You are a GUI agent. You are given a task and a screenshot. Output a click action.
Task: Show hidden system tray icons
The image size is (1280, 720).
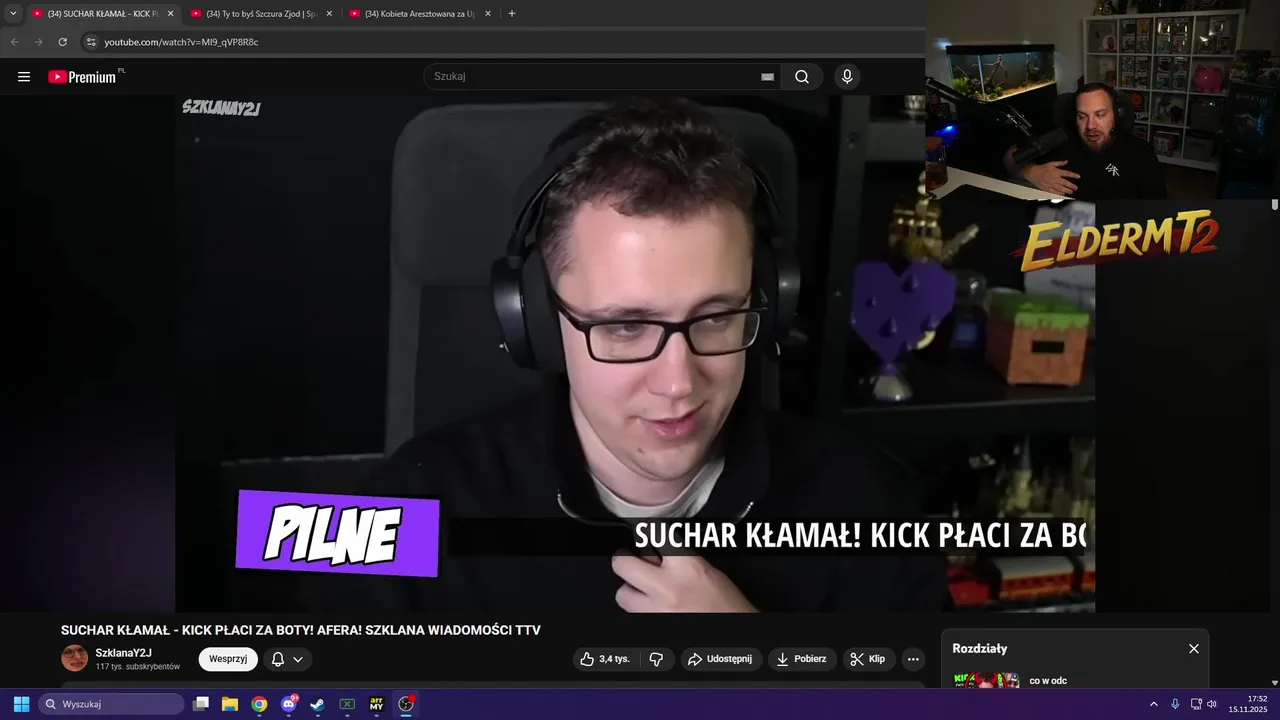1153,704
